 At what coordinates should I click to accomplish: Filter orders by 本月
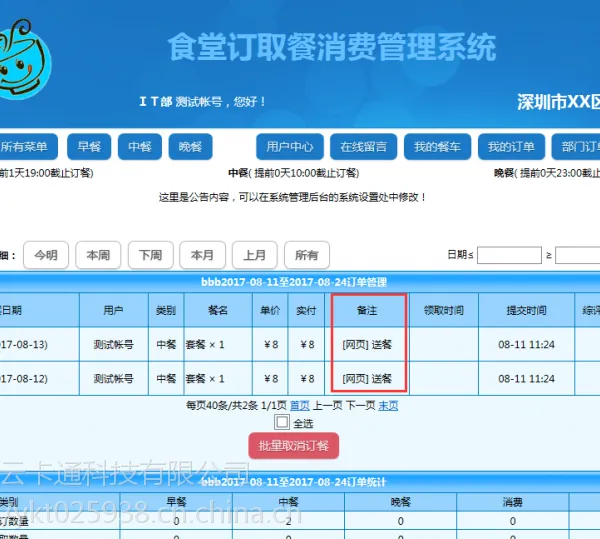202,255
